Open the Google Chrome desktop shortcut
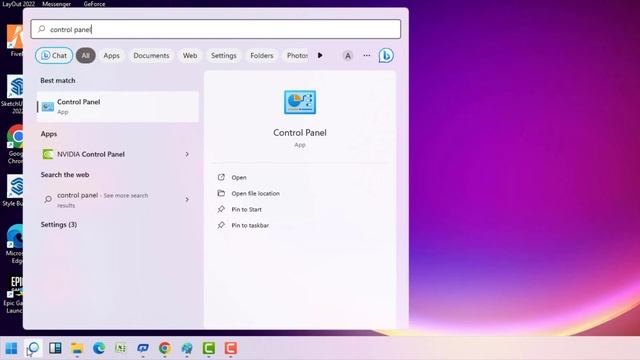640x360 pixels. tap(16, 144)
